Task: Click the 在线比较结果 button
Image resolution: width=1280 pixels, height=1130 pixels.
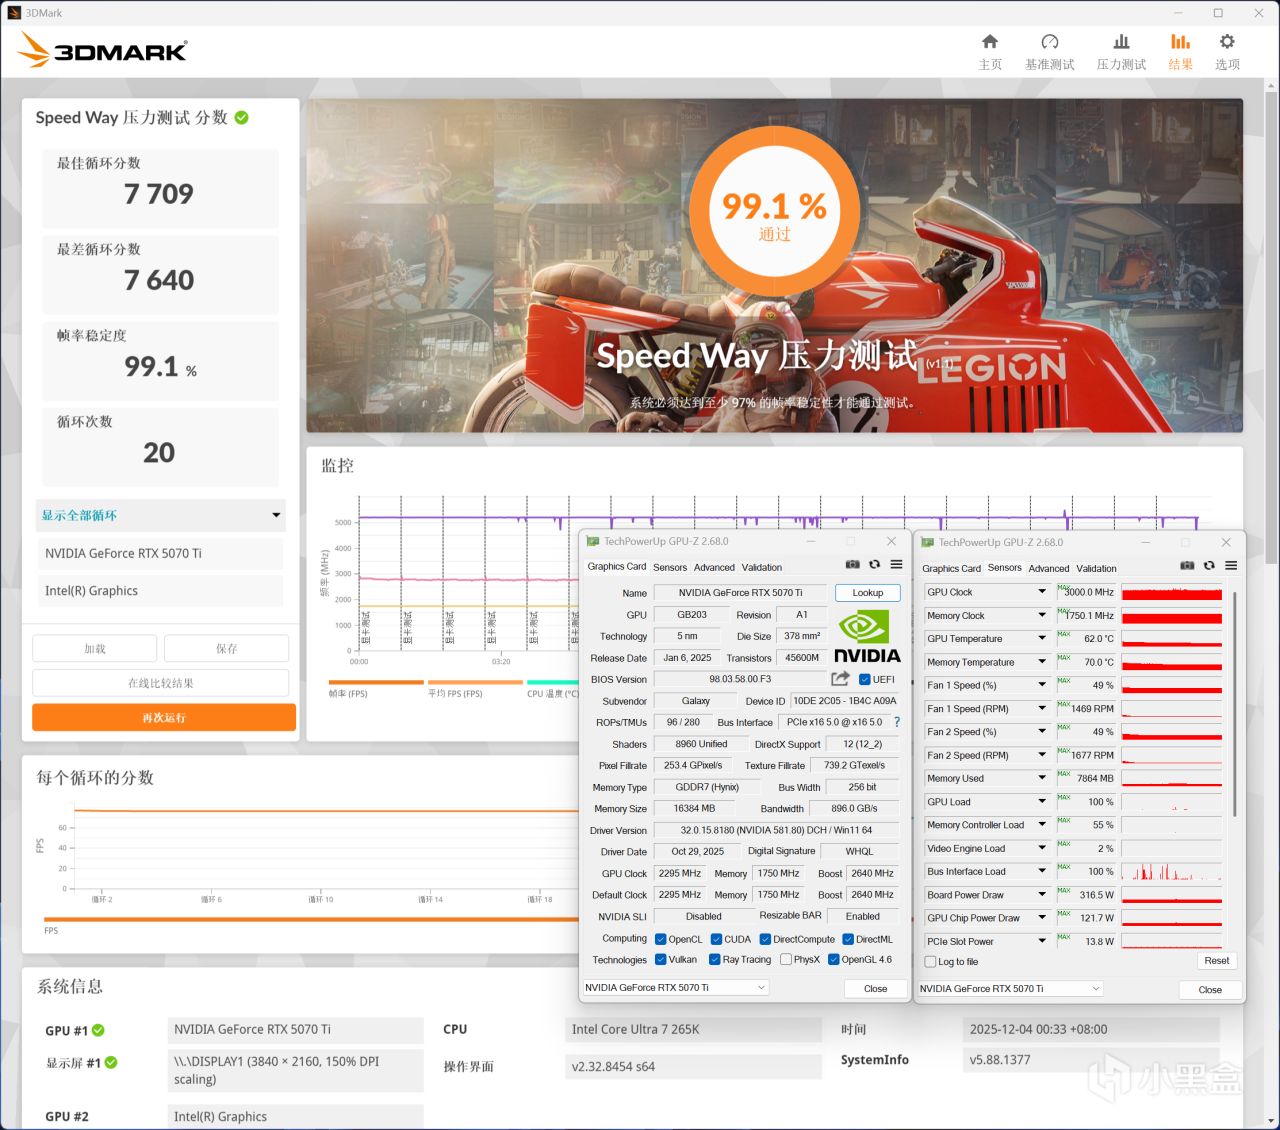Action: click(x=161, y=683)
